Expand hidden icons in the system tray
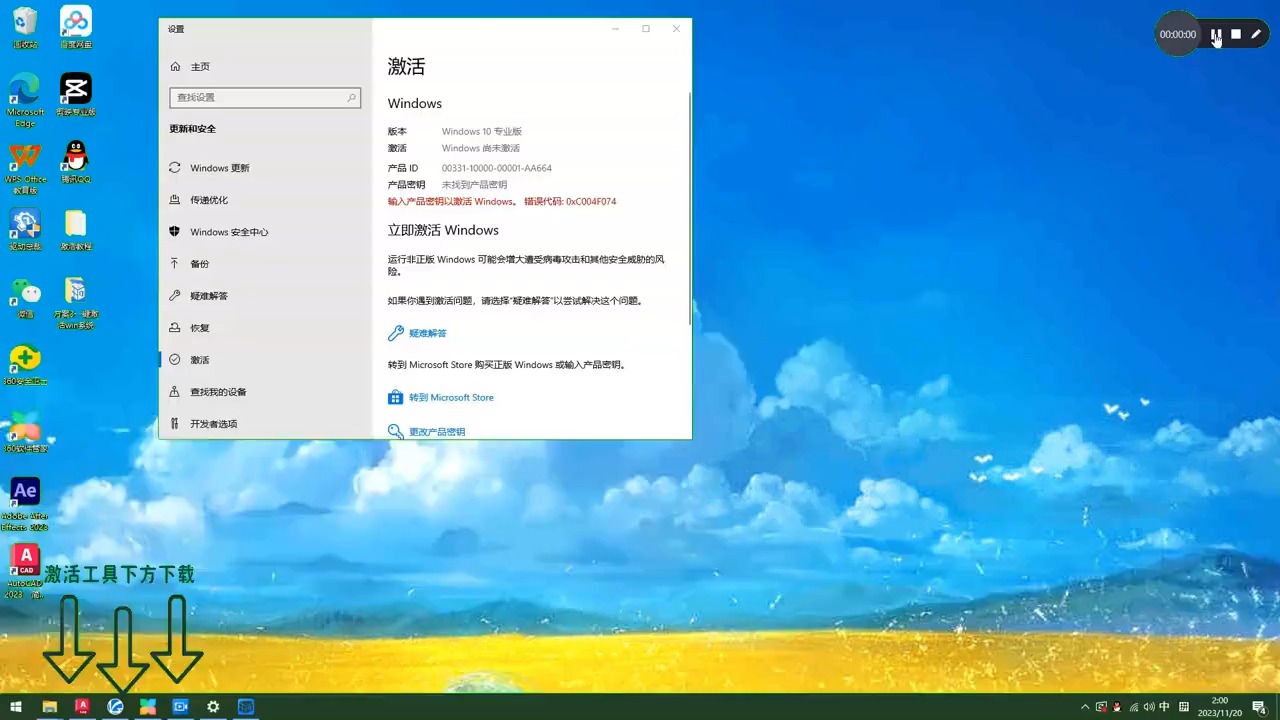 pyautogui.click(x=1084, y=707)
